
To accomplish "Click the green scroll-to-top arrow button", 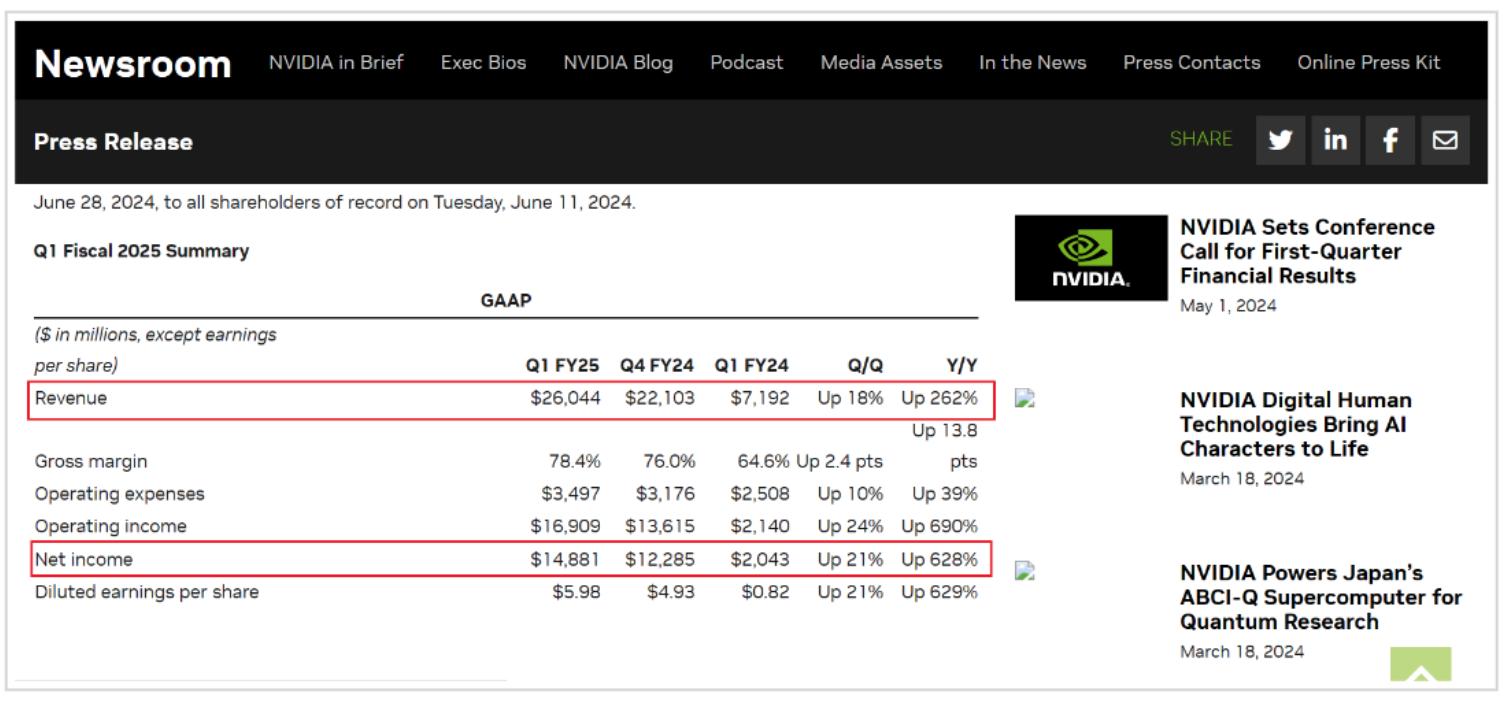I will (1420, 666).
